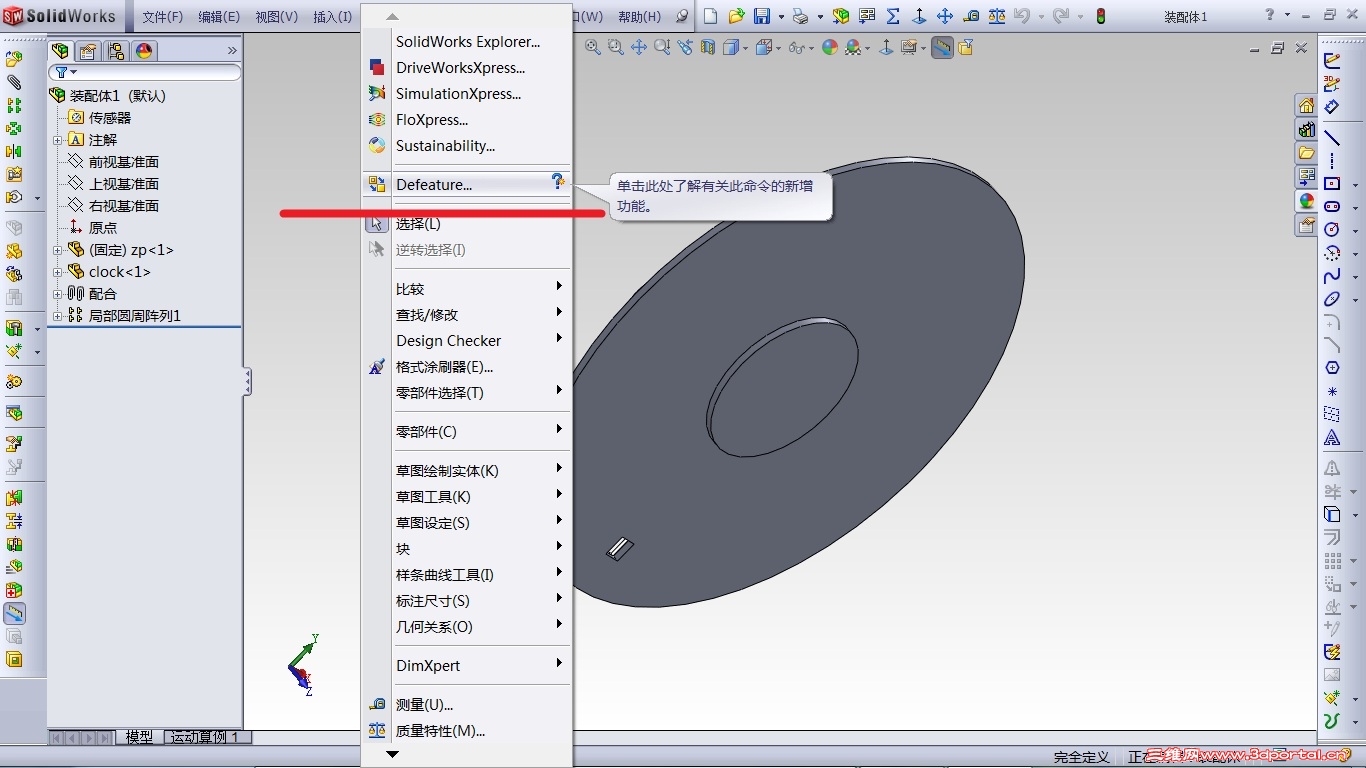Screen dimensions: 1366x768
Task: Select the Spline sketch tool
Action: (x=1332, y=276)
